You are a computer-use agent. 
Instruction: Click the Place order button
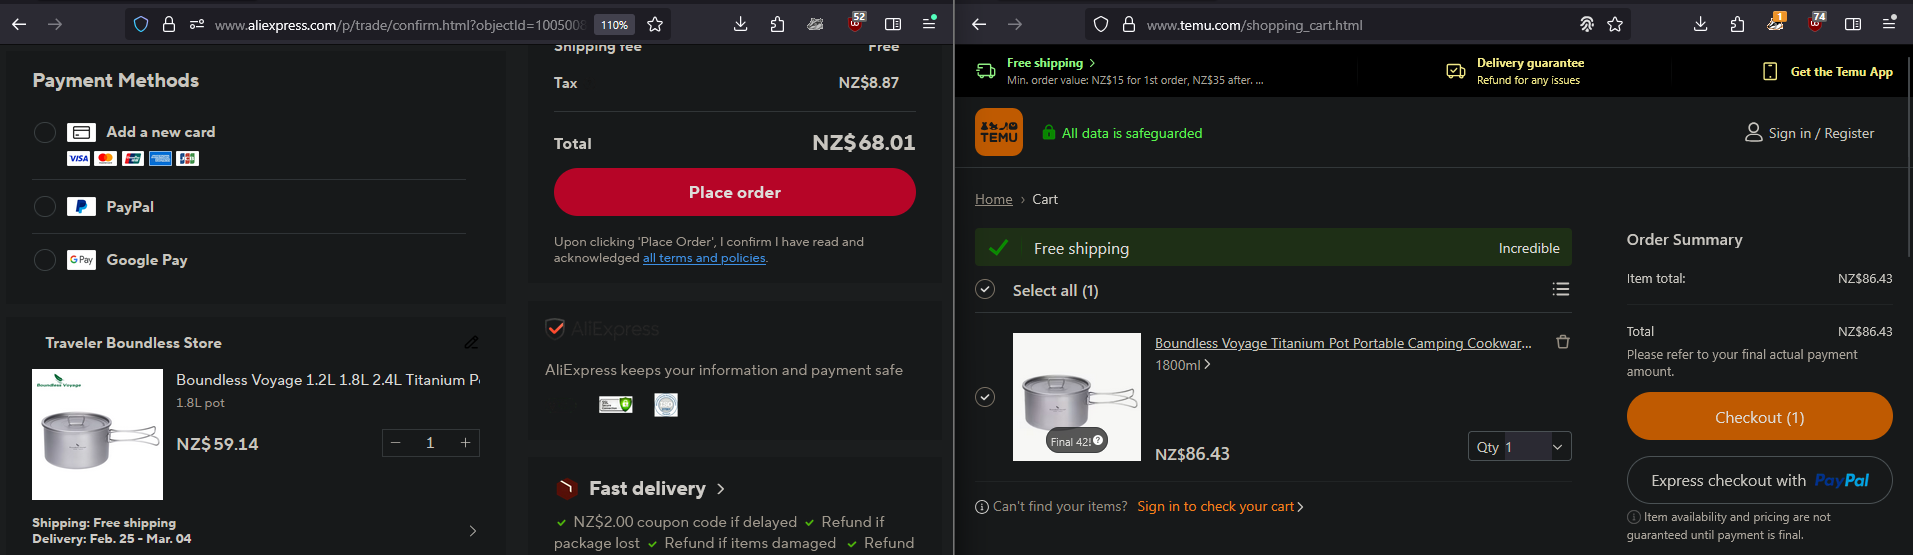pyautogui.click(x=735, y=192)
